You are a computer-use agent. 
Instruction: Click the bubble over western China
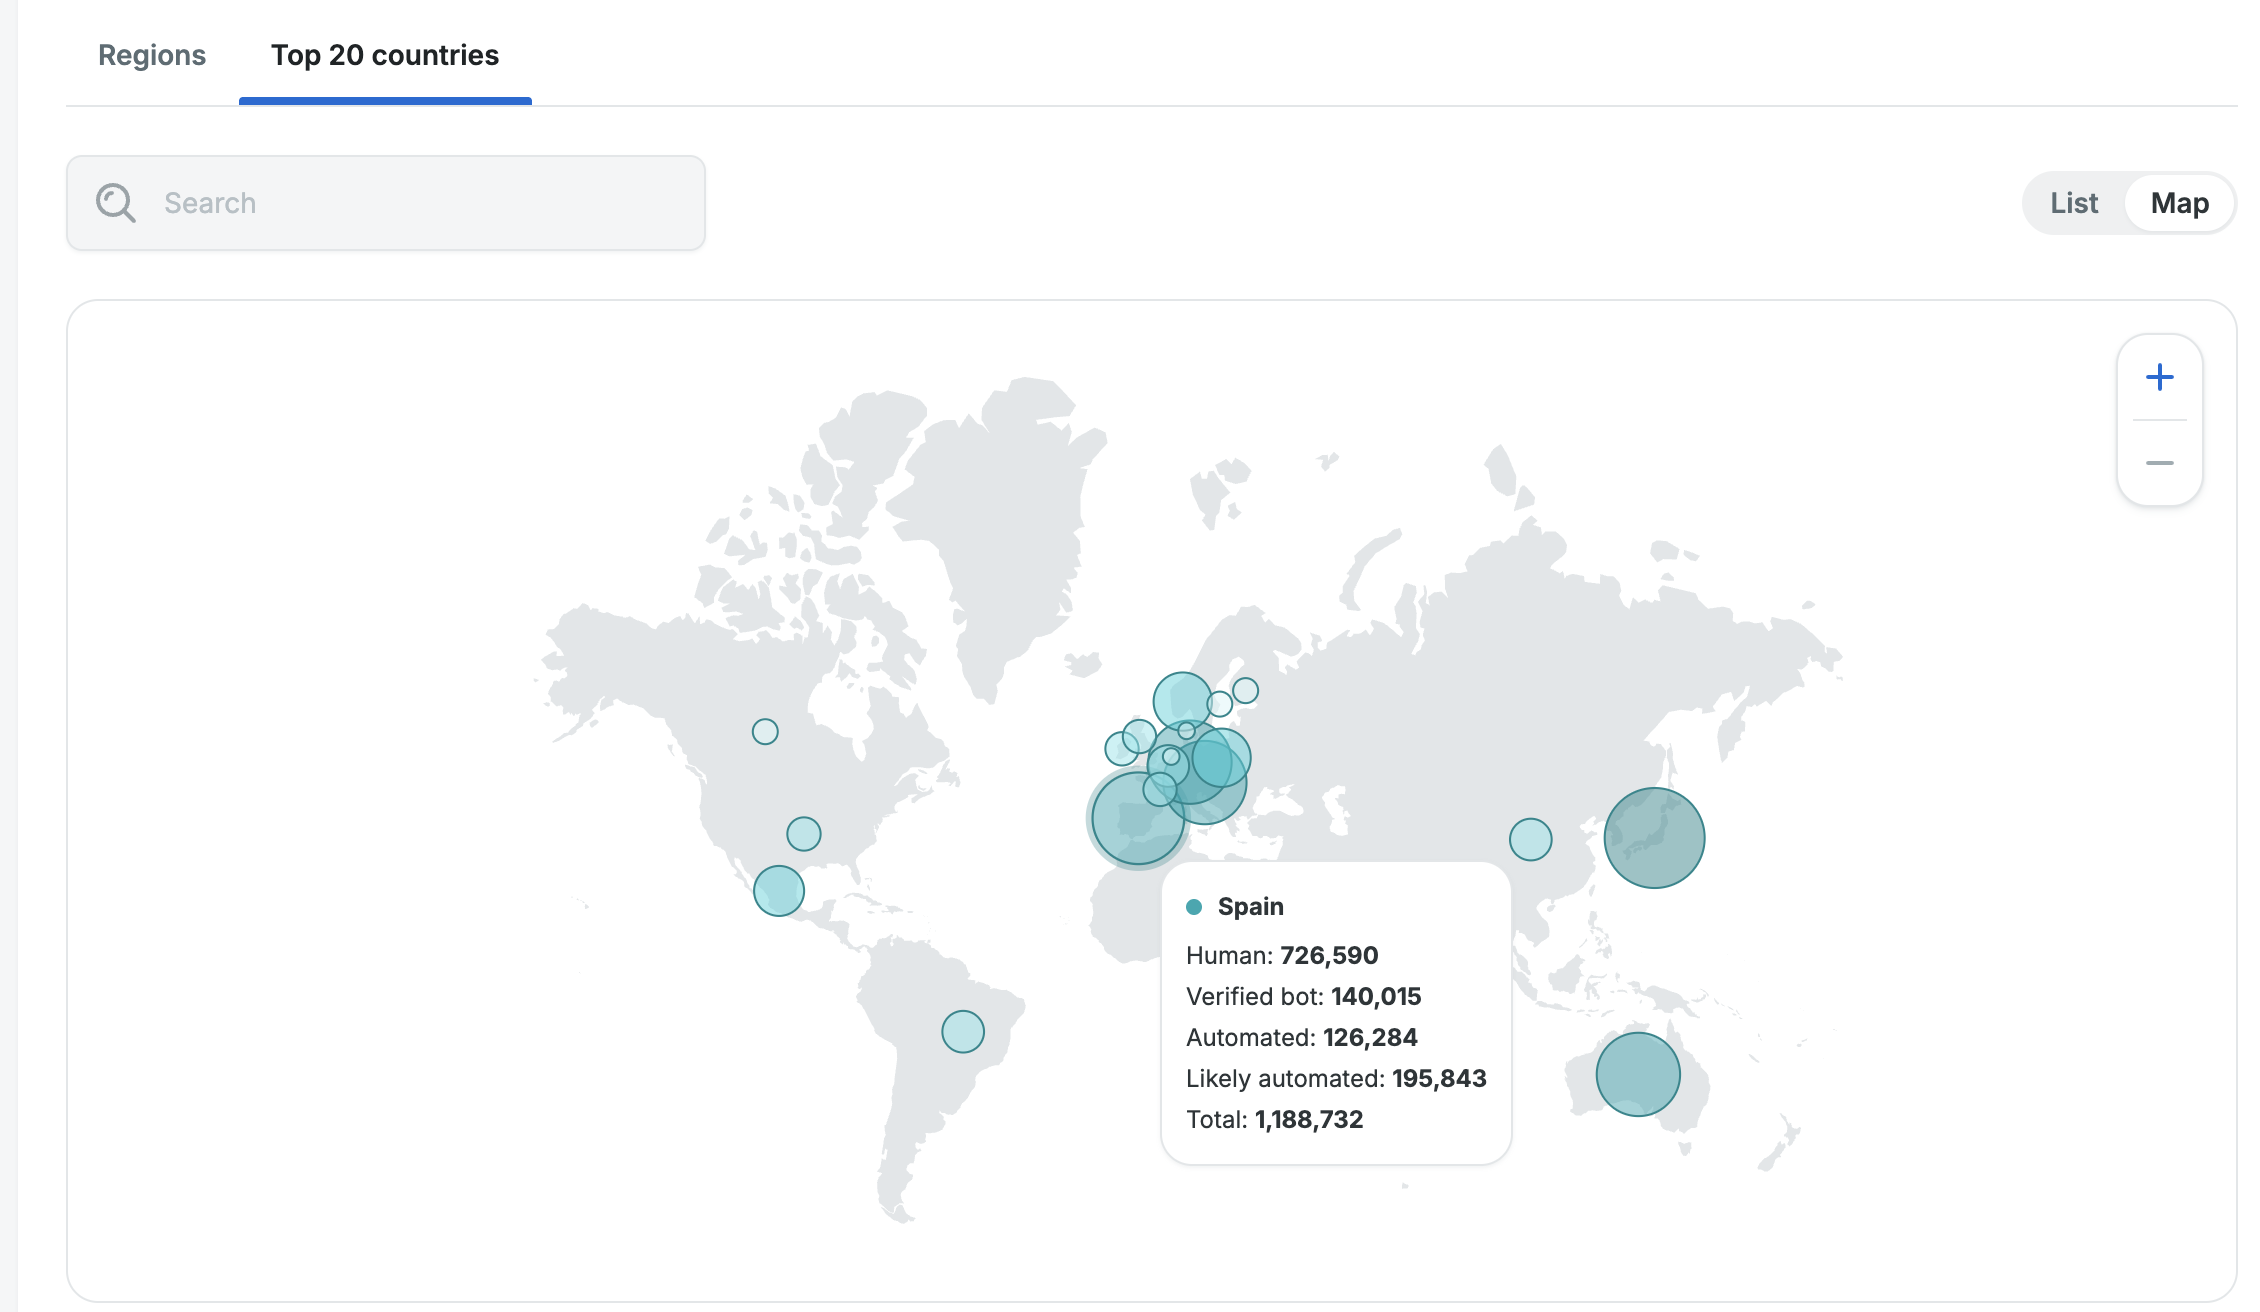coord(1530,839)
